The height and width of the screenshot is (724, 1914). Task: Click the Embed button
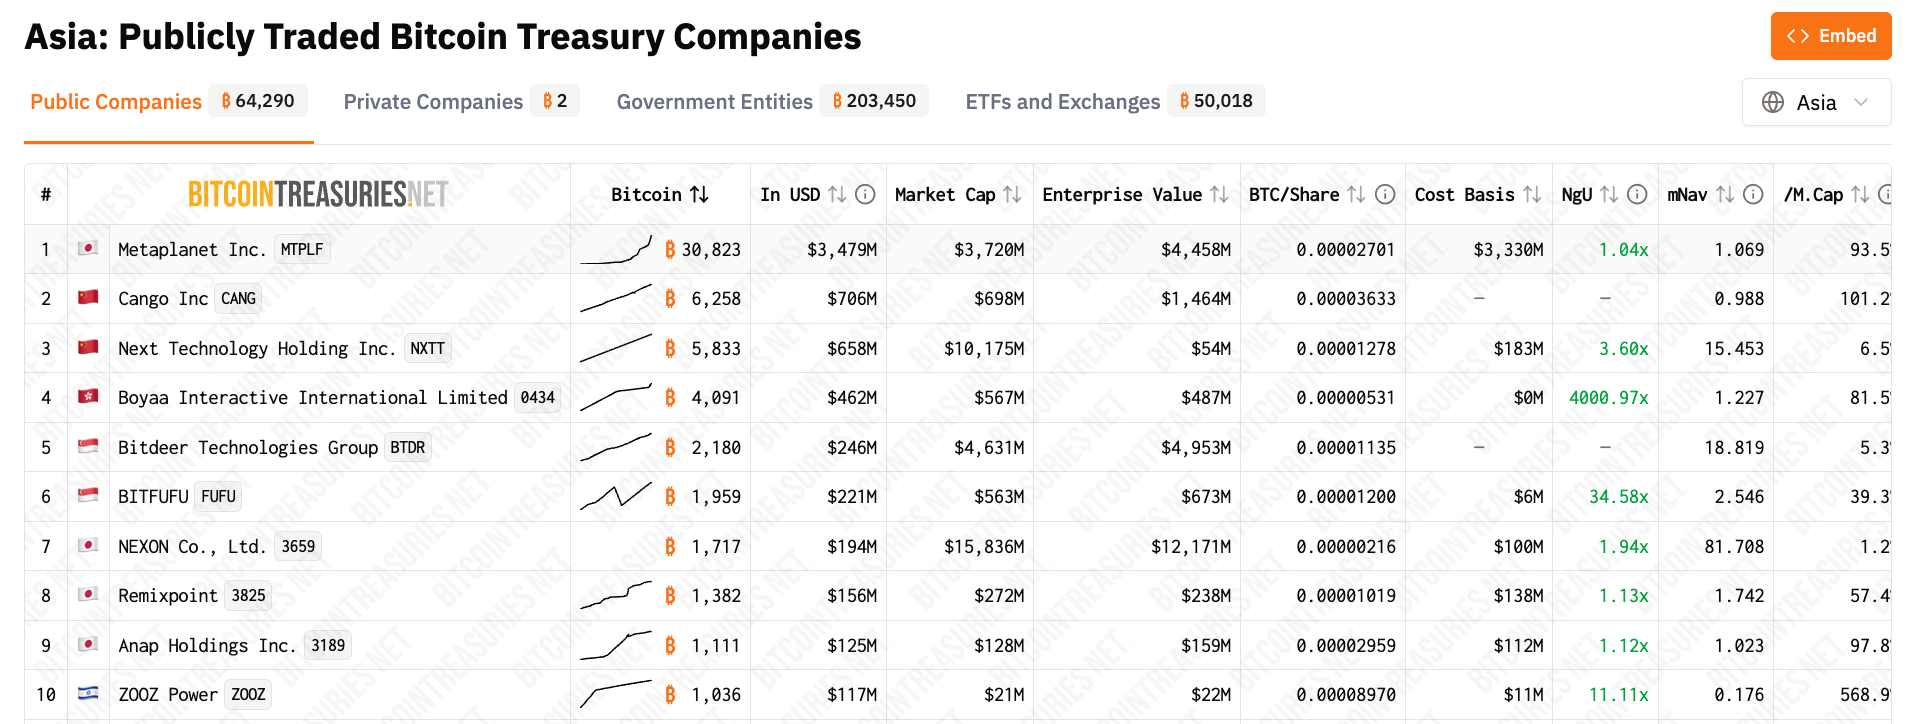click(x=1830, y=36)
